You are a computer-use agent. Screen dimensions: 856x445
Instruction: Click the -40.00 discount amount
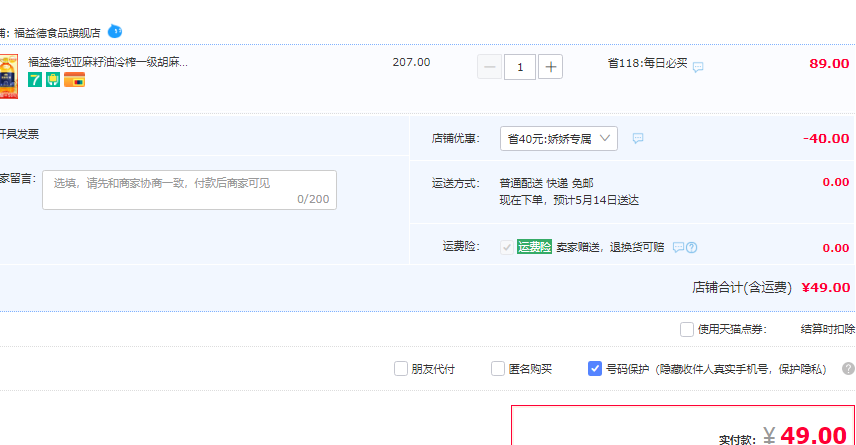tap(826, 139)
